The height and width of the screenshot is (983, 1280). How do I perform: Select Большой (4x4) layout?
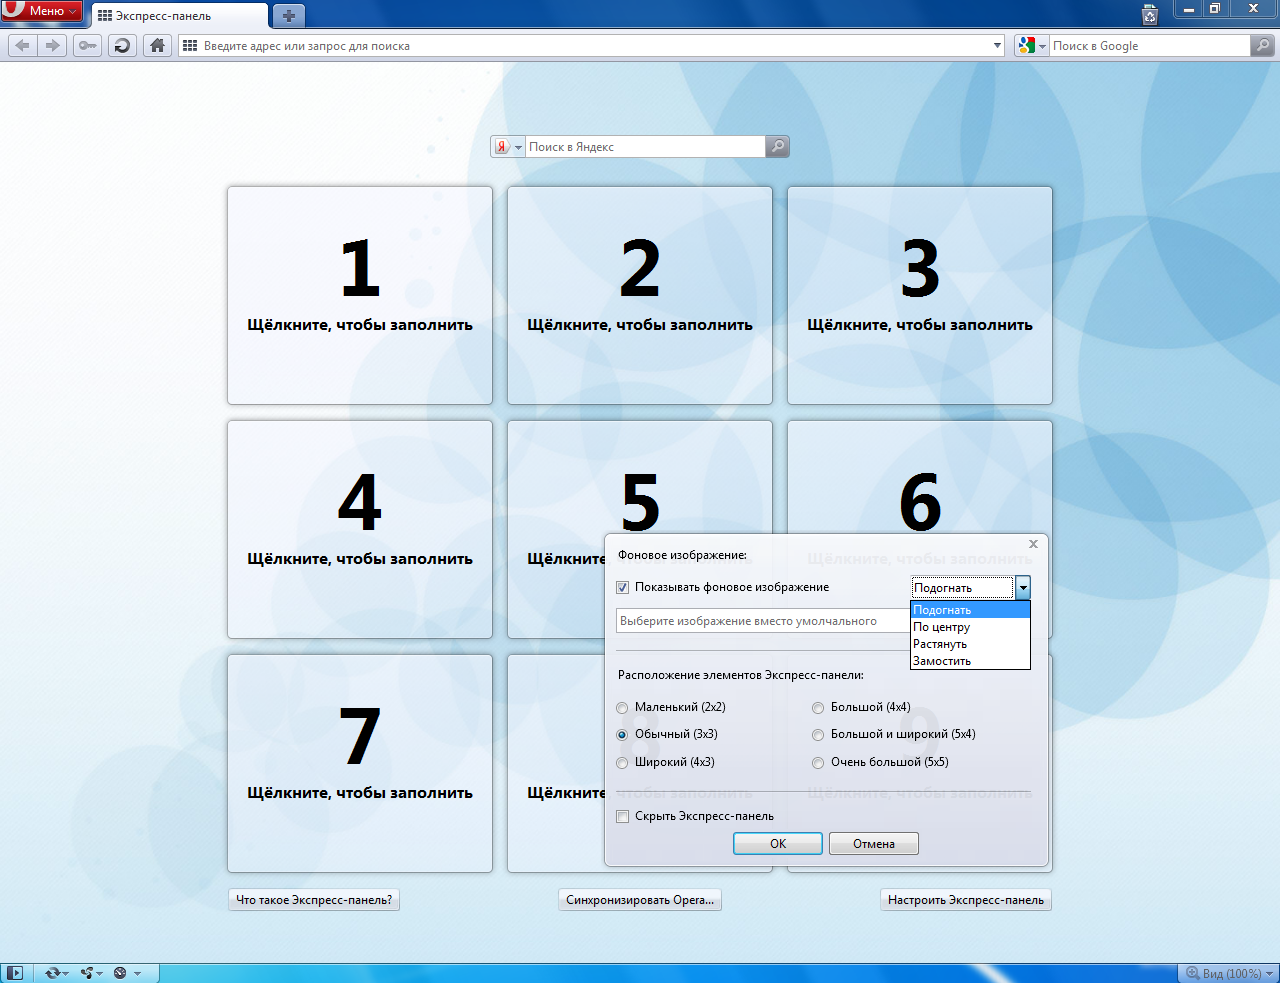818,708
